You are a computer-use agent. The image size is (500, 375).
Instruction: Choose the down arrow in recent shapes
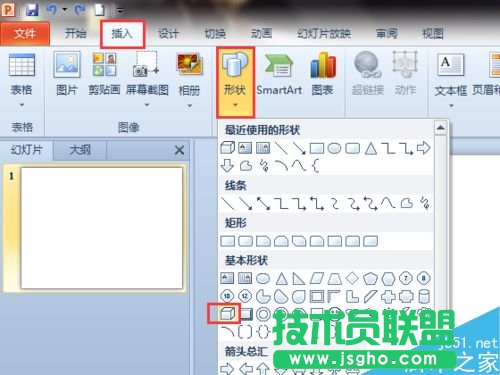point(227,165)
